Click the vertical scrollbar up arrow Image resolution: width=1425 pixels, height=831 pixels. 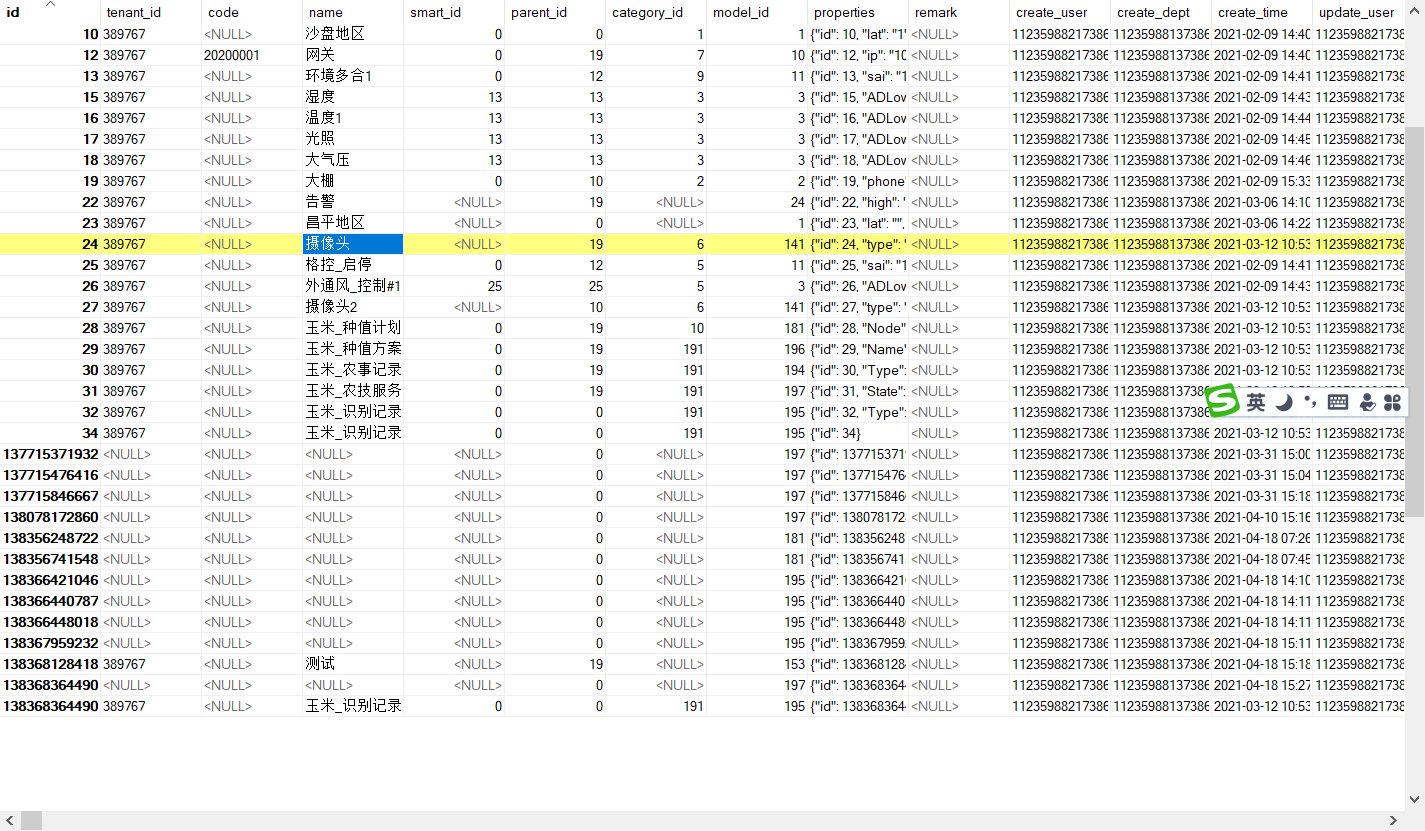point(1417,9)
